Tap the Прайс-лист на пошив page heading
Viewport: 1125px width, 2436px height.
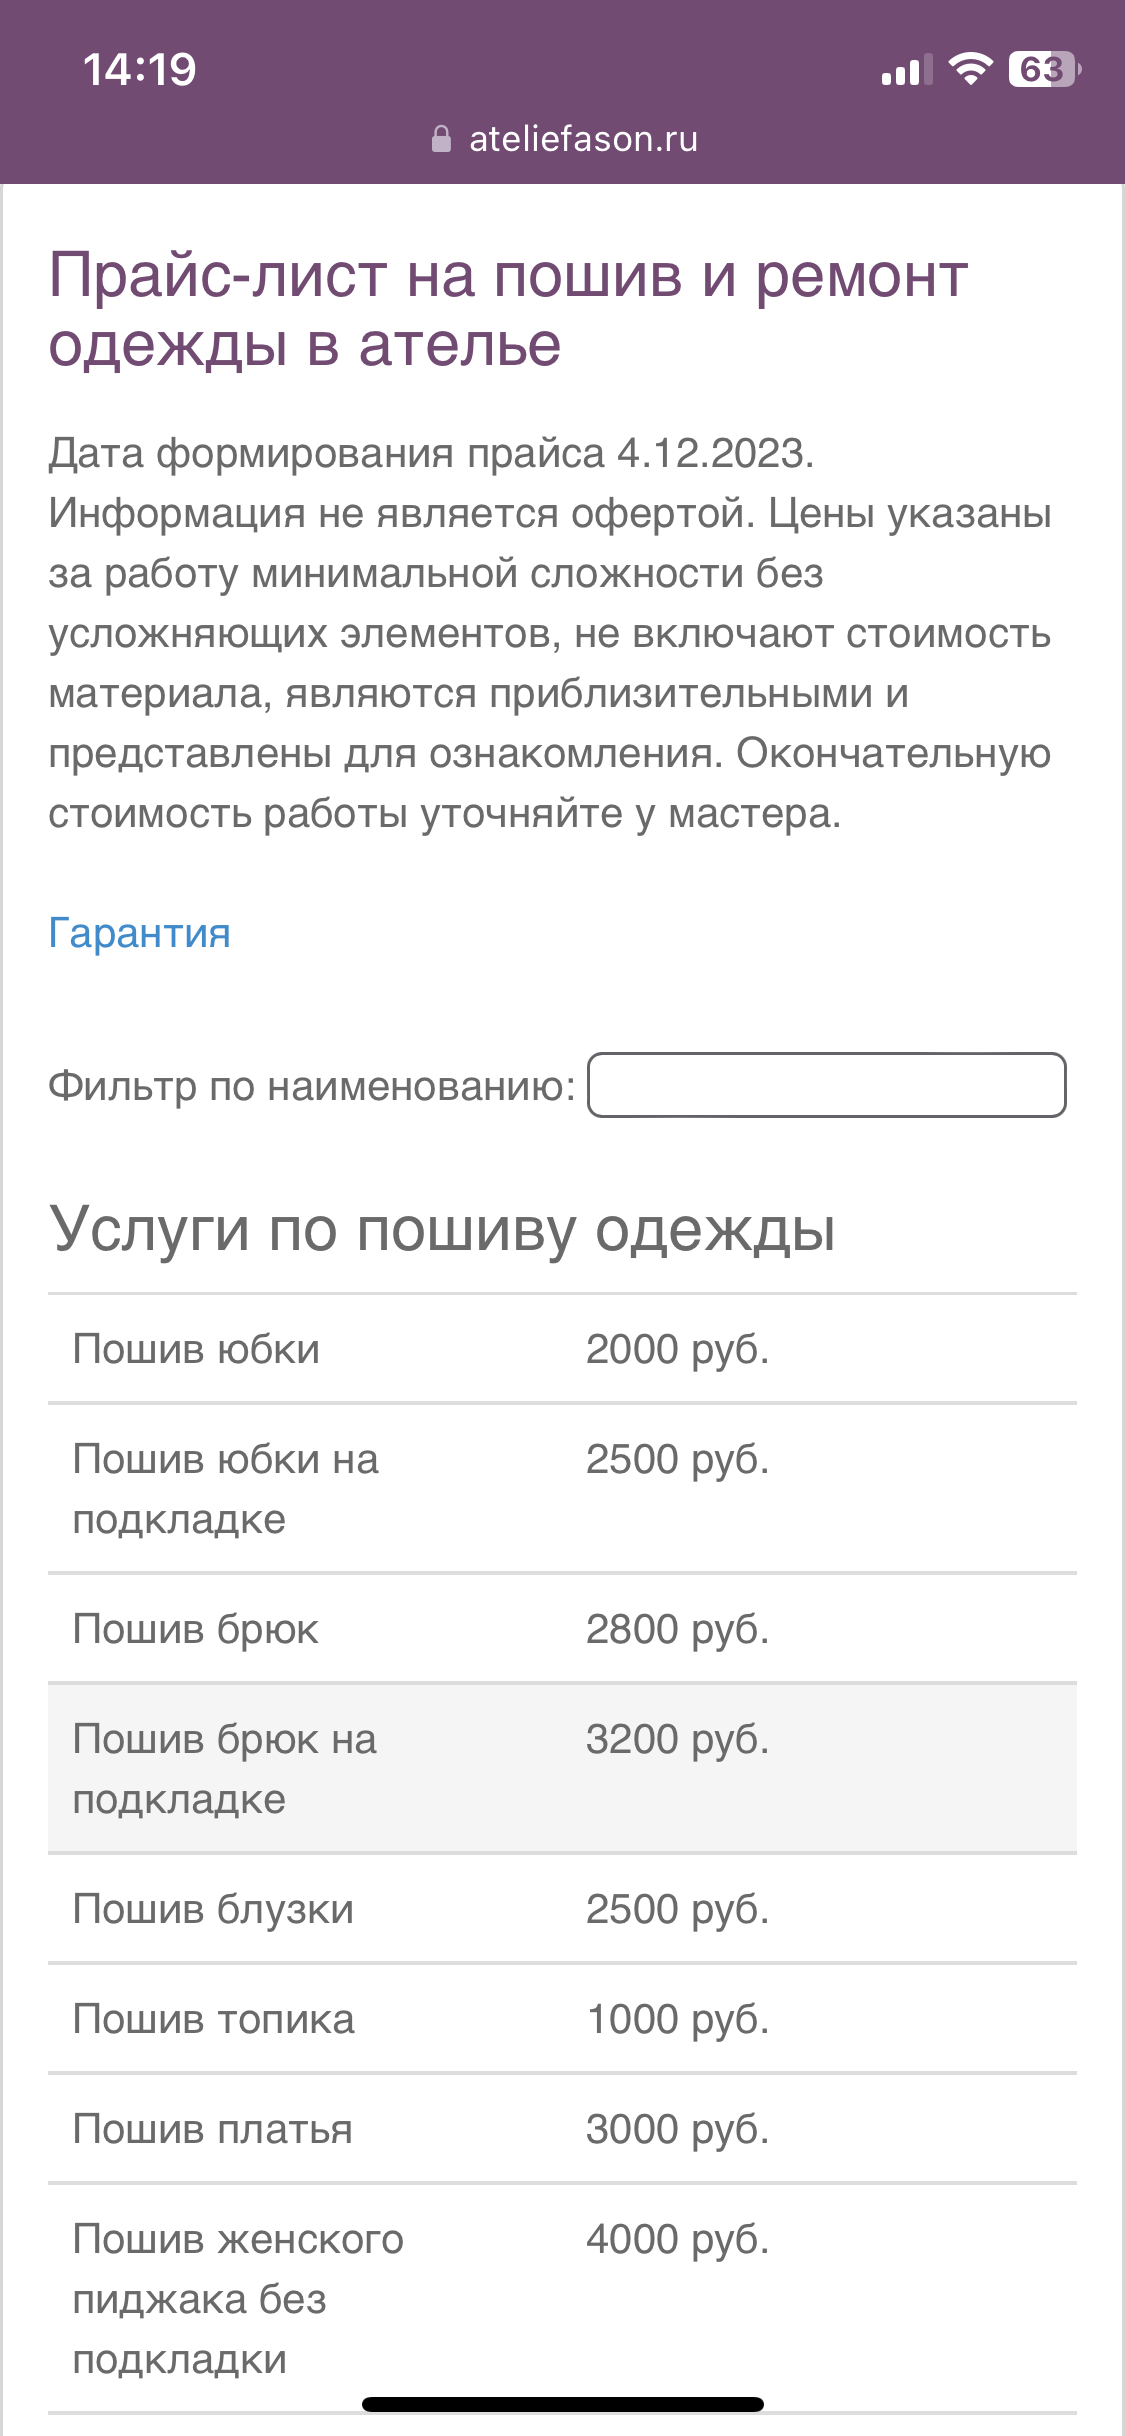508,309
